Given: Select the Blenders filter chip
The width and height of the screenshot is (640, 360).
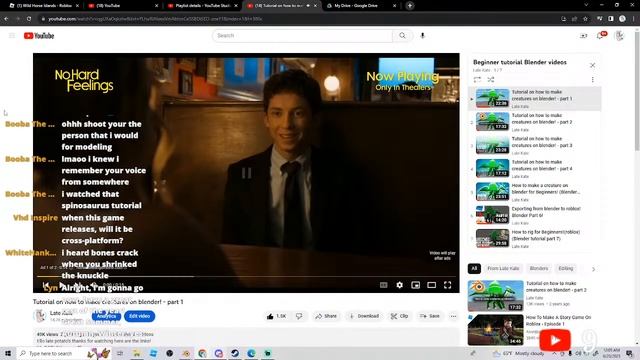Looking at the screenshot, I should point(539,269).
